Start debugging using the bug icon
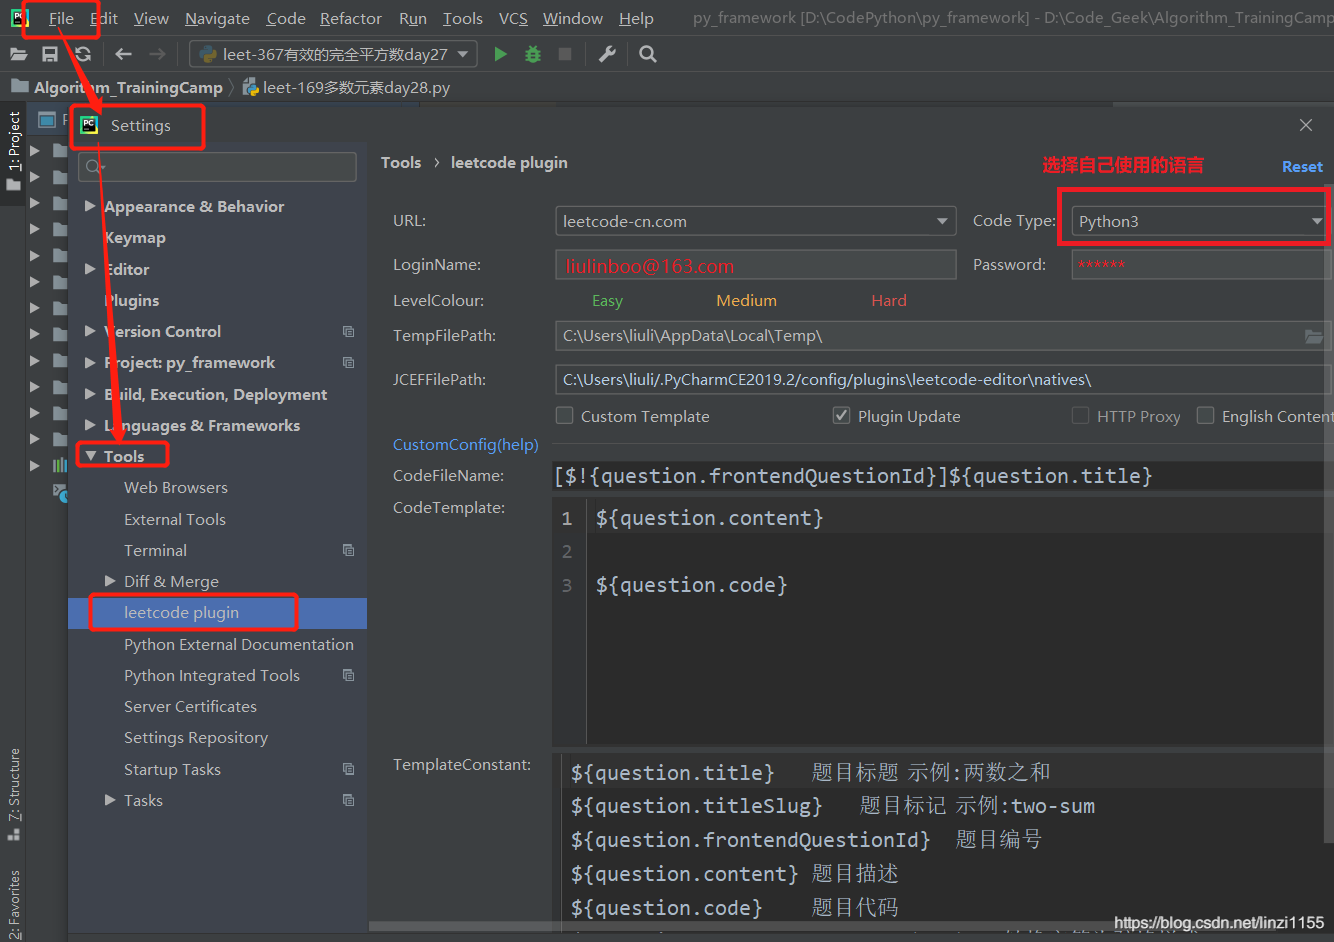This screenshot has width=1334, height=942. click(533, 54)
